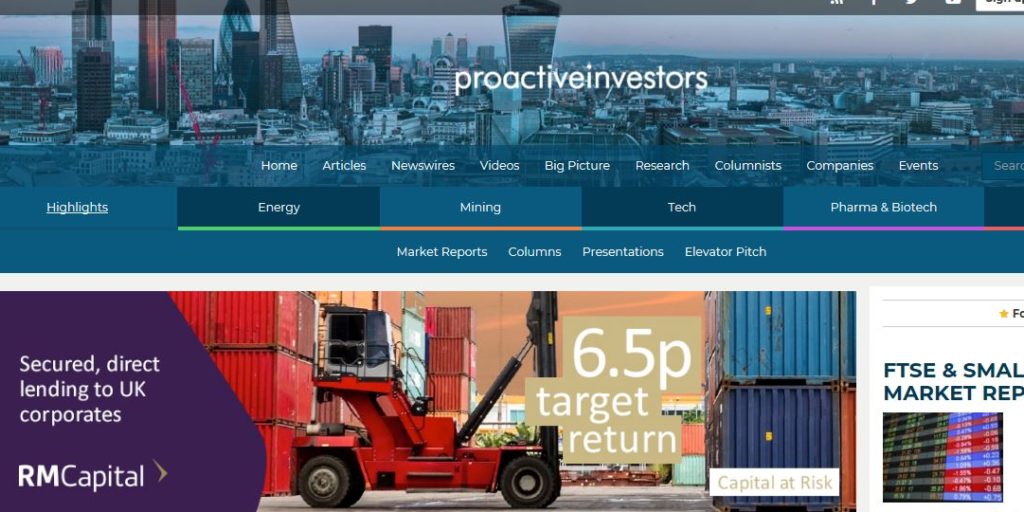This screenshot has height=512, width=1024.
Task: Go to the Home menu item
Action: 279,166
